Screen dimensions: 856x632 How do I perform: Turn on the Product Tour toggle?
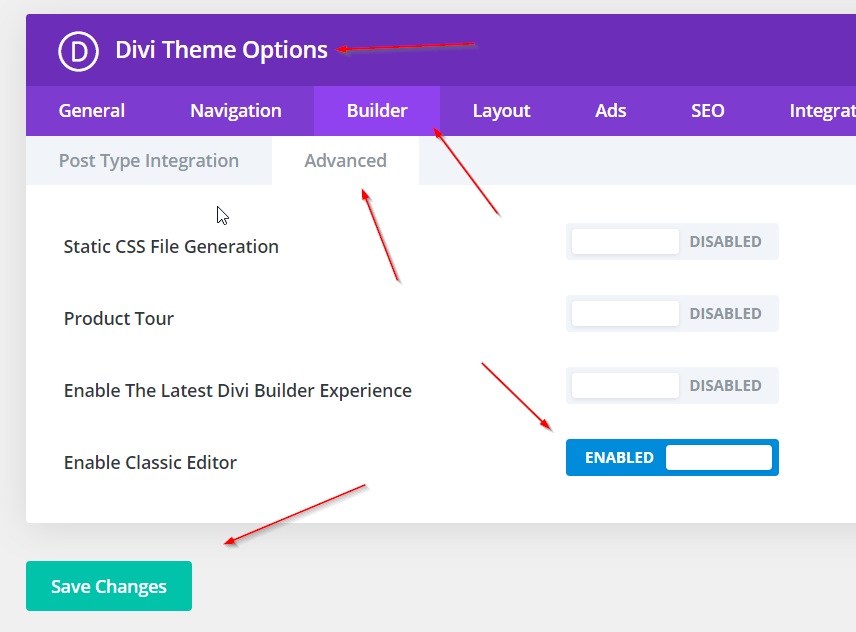[x=672, y=314]
